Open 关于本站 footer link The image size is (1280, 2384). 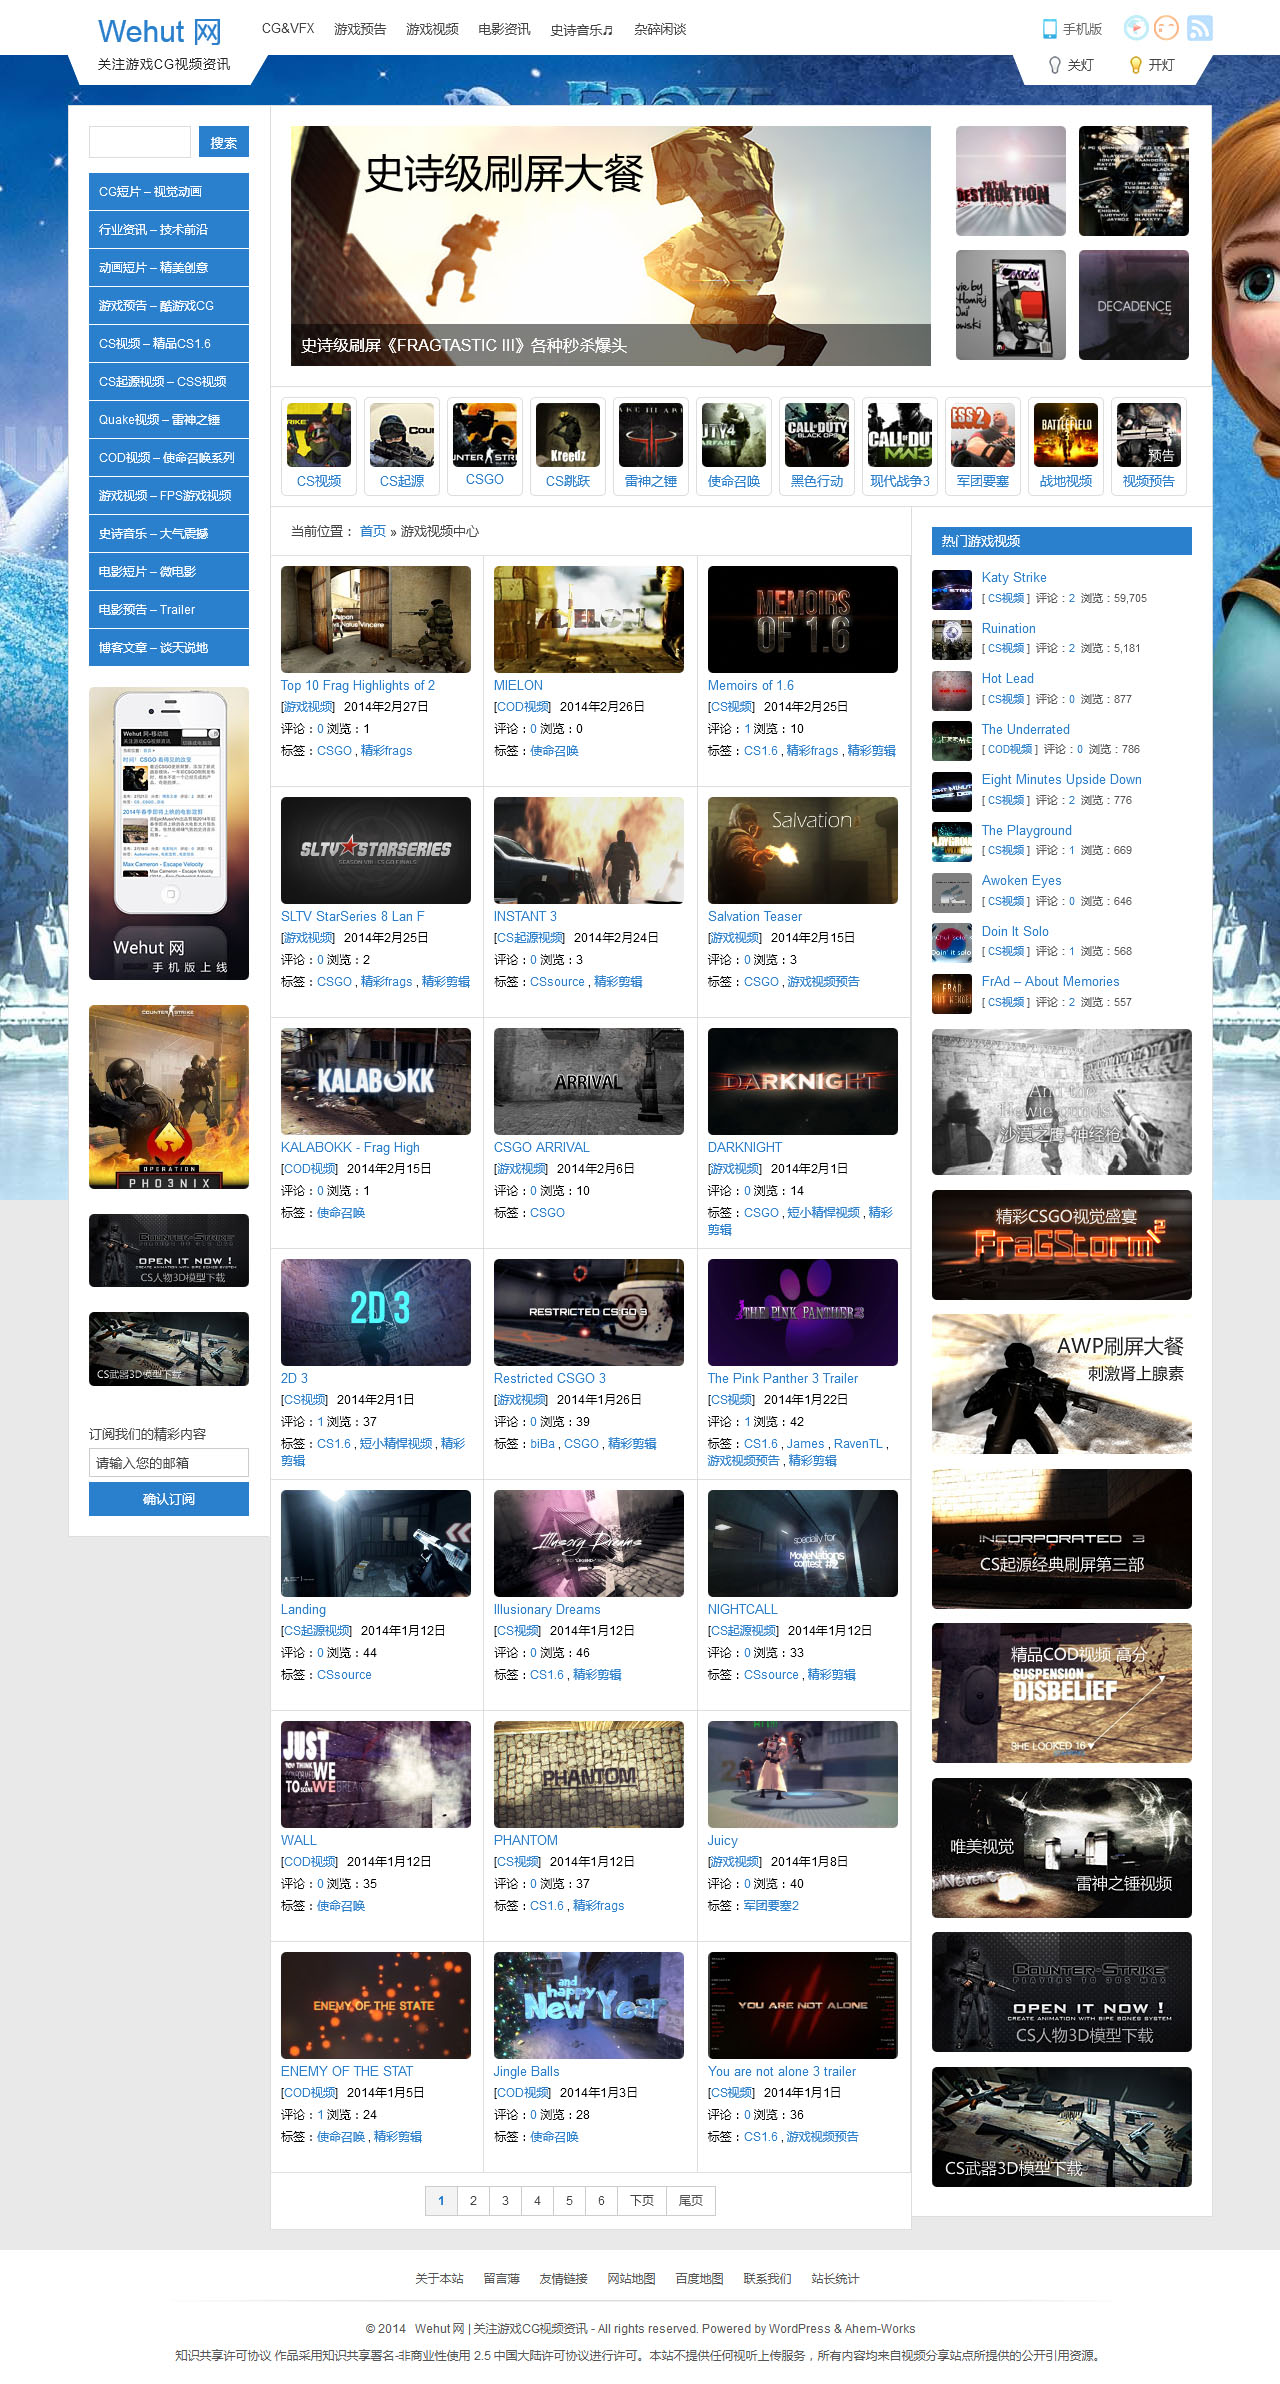coord(440,2278)
